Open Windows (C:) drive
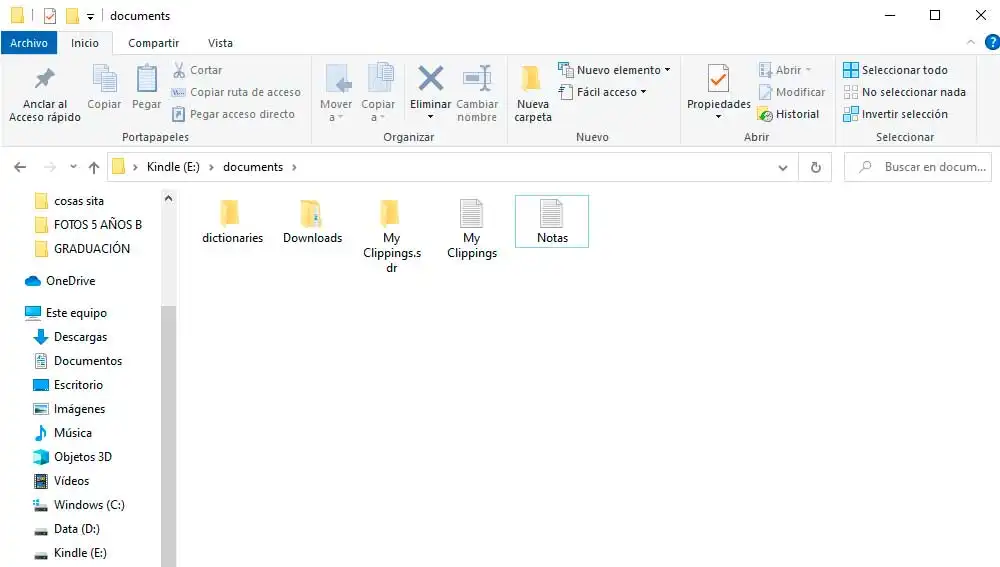 coord(78,504)
